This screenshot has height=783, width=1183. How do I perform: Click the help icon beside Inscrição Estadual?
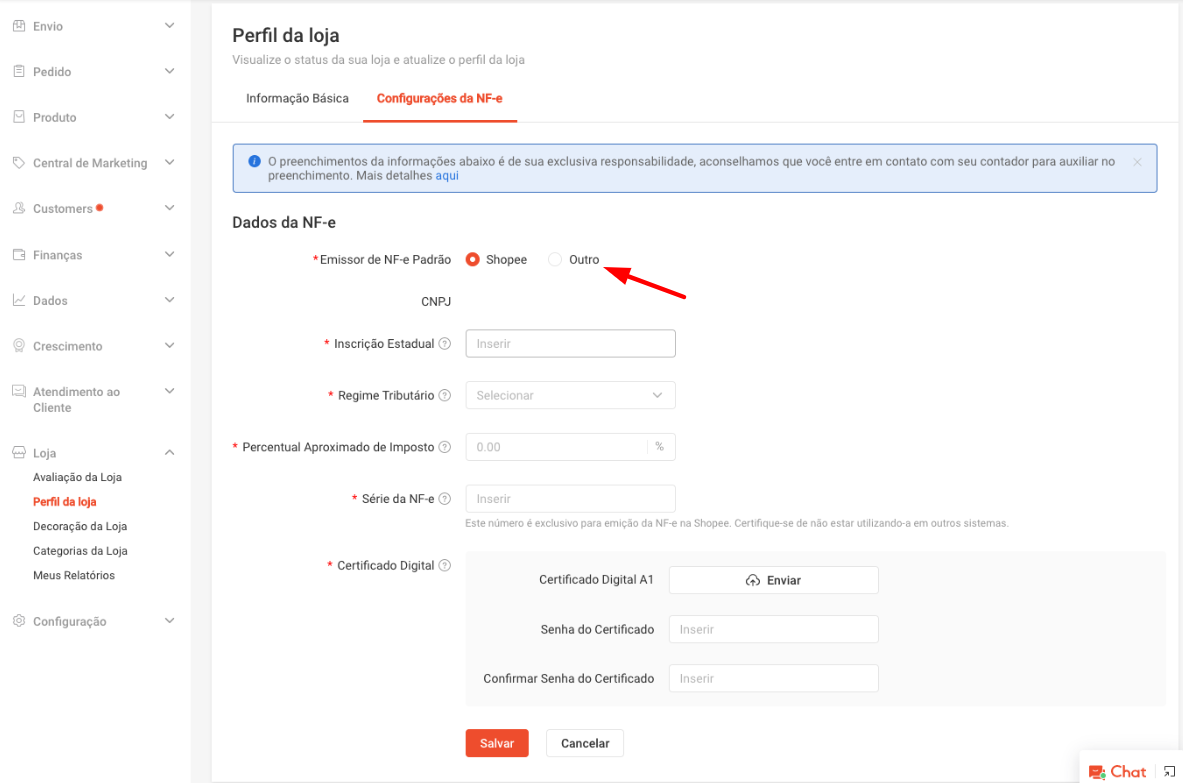click(x=445, y=344)
